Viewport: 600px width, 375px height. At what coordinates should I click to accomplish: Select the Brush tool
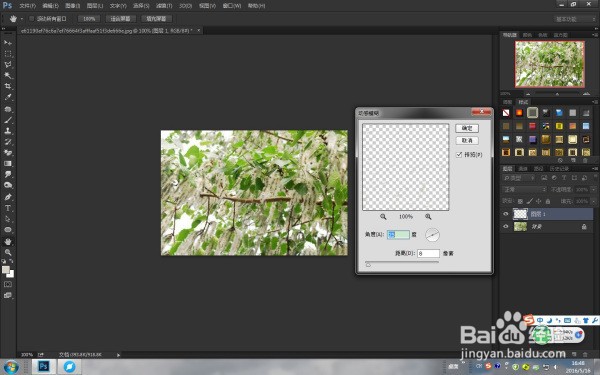tap(8, 120)
